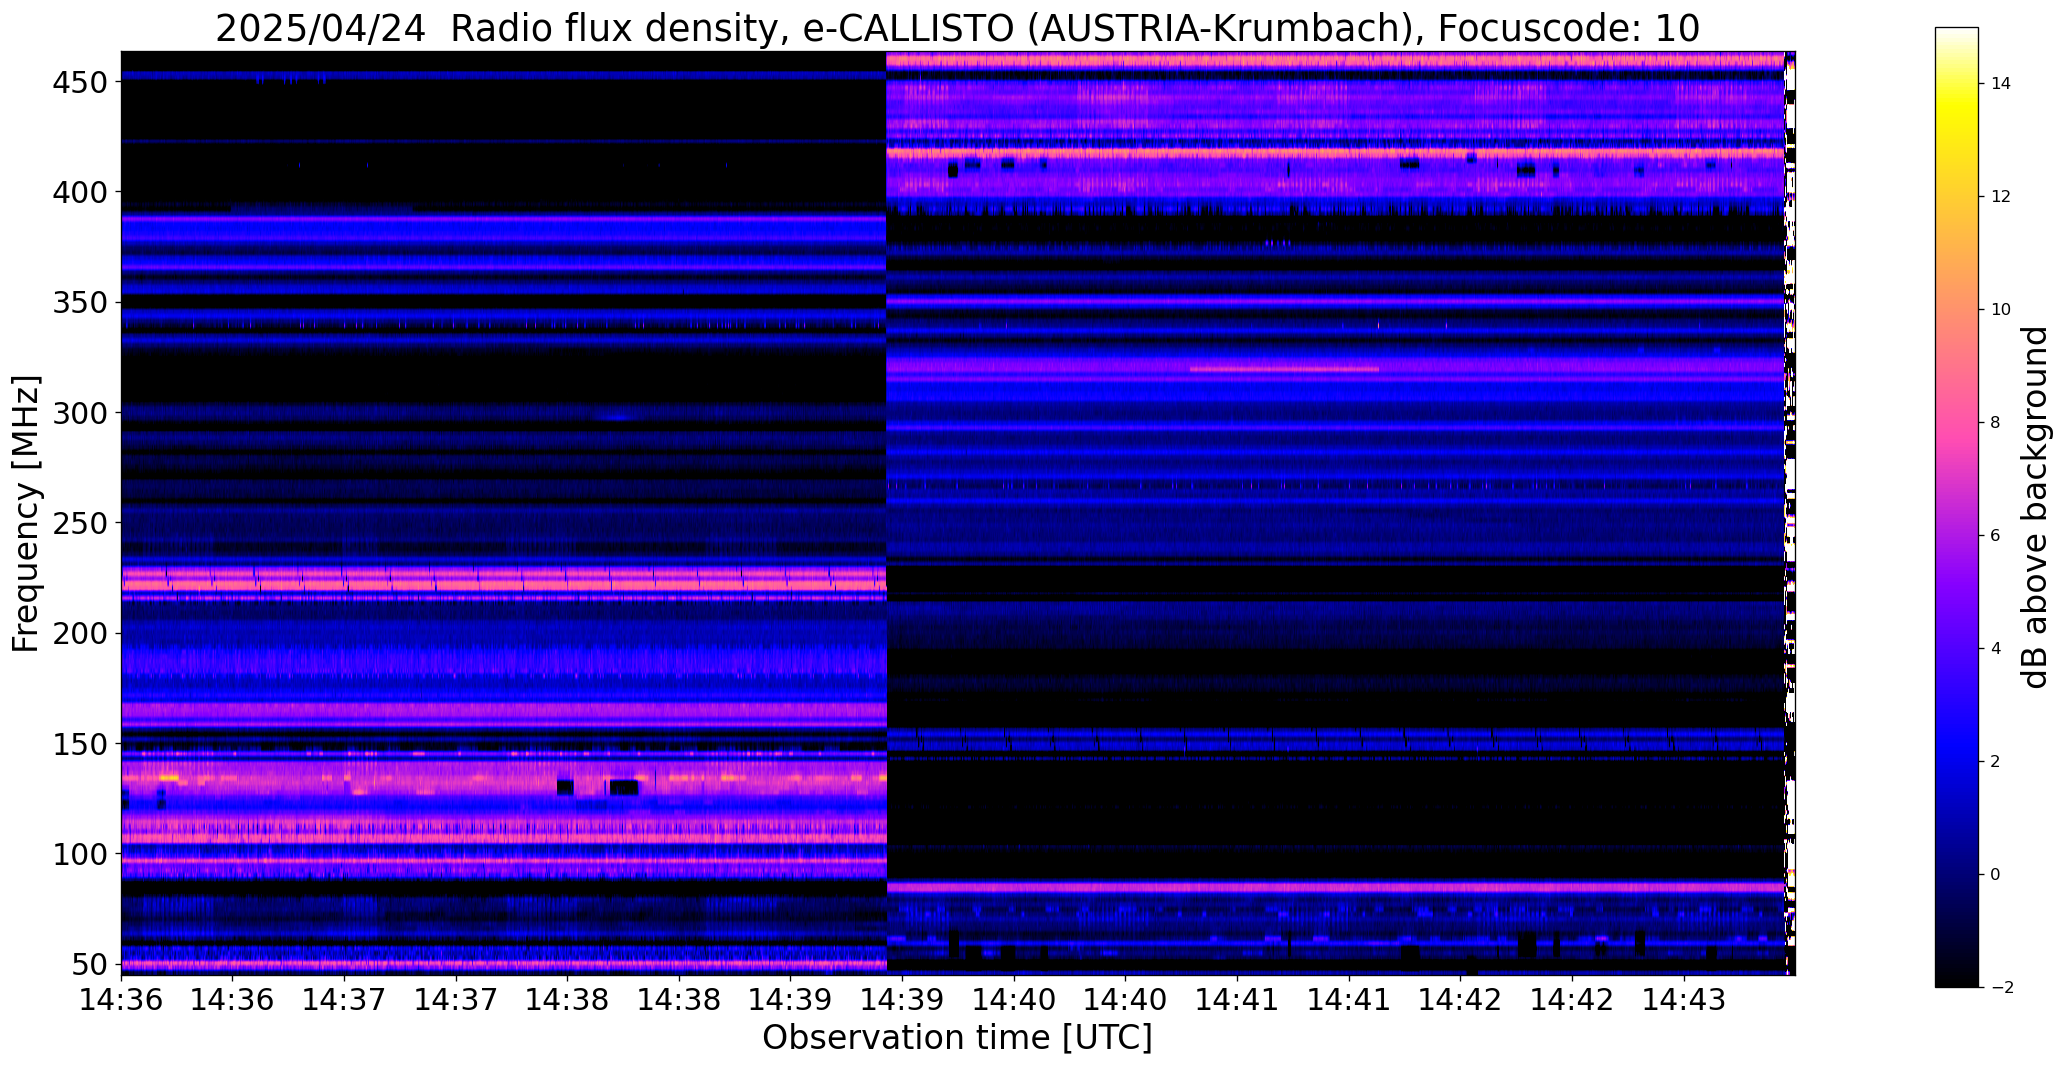This screenshot has height=1067, width=2066.
Task: Click the 50 frequency axis tick label
Action: 89,965
